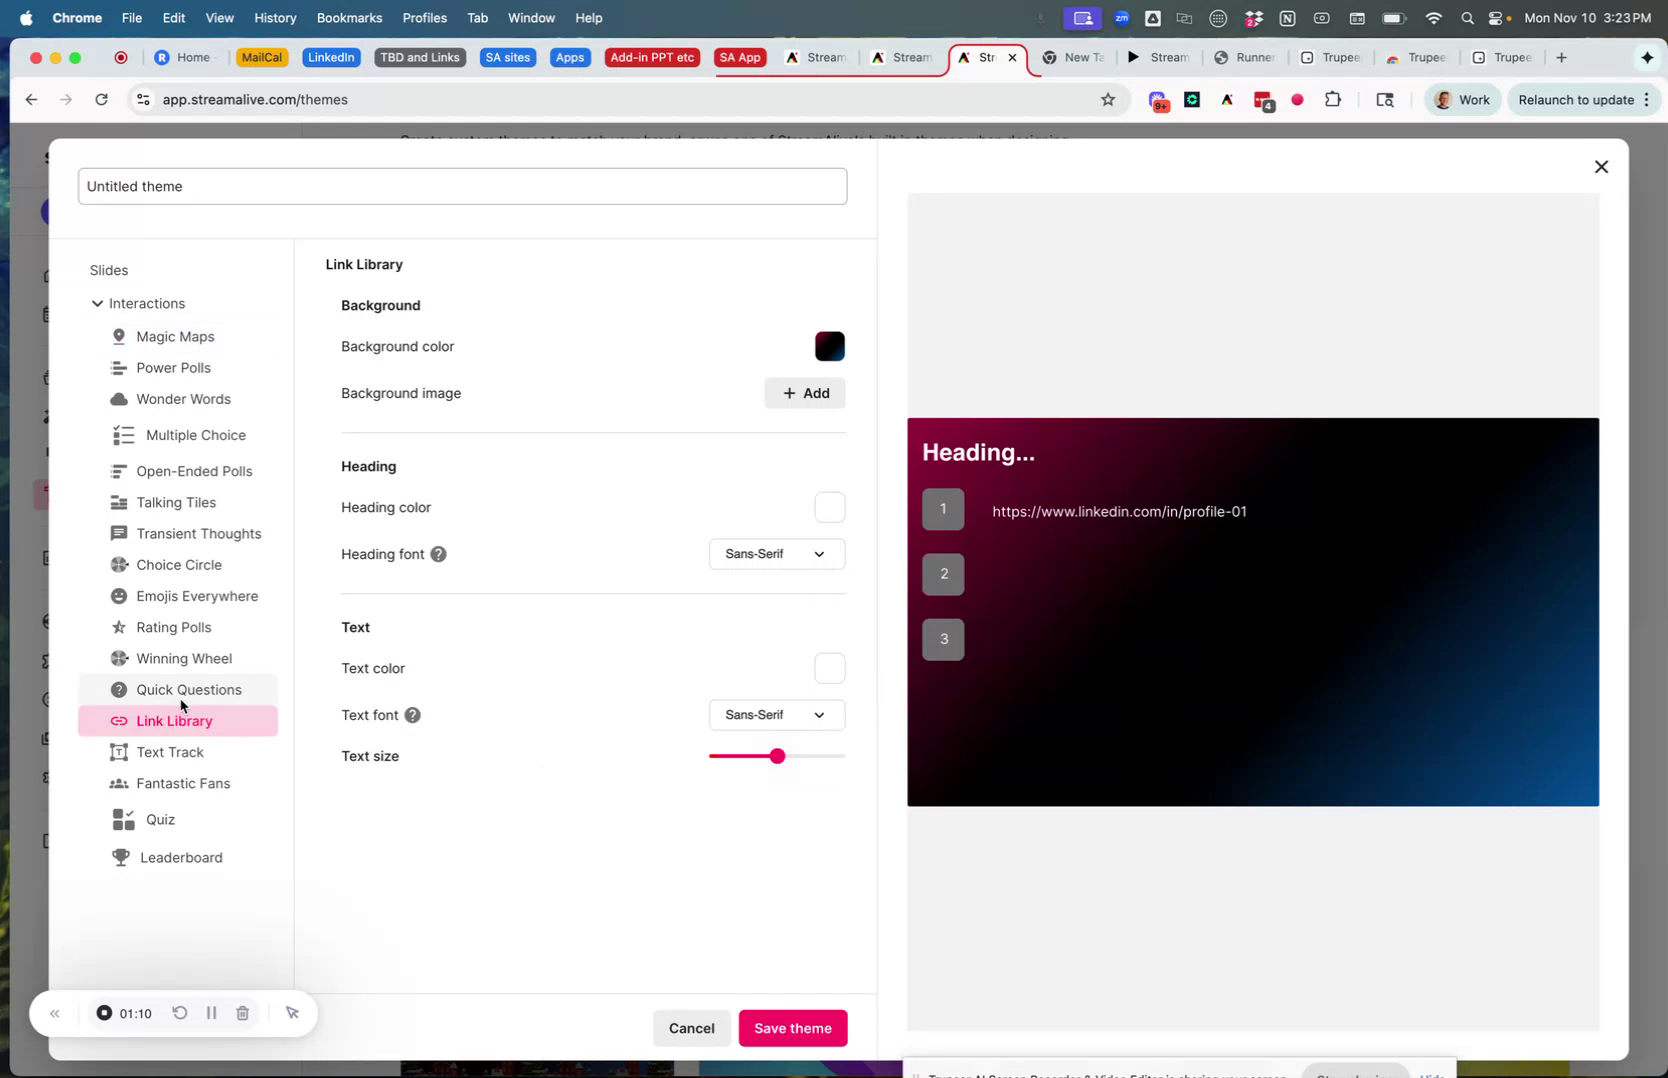Collapse the Interactions section
The image size is (1668, 1078).
click(x=98, y=303)
